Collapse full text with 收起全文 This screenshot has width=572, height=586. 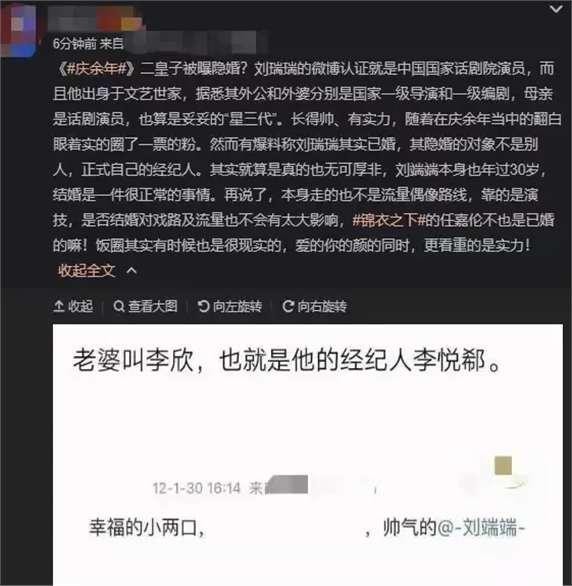coord(86,271)
